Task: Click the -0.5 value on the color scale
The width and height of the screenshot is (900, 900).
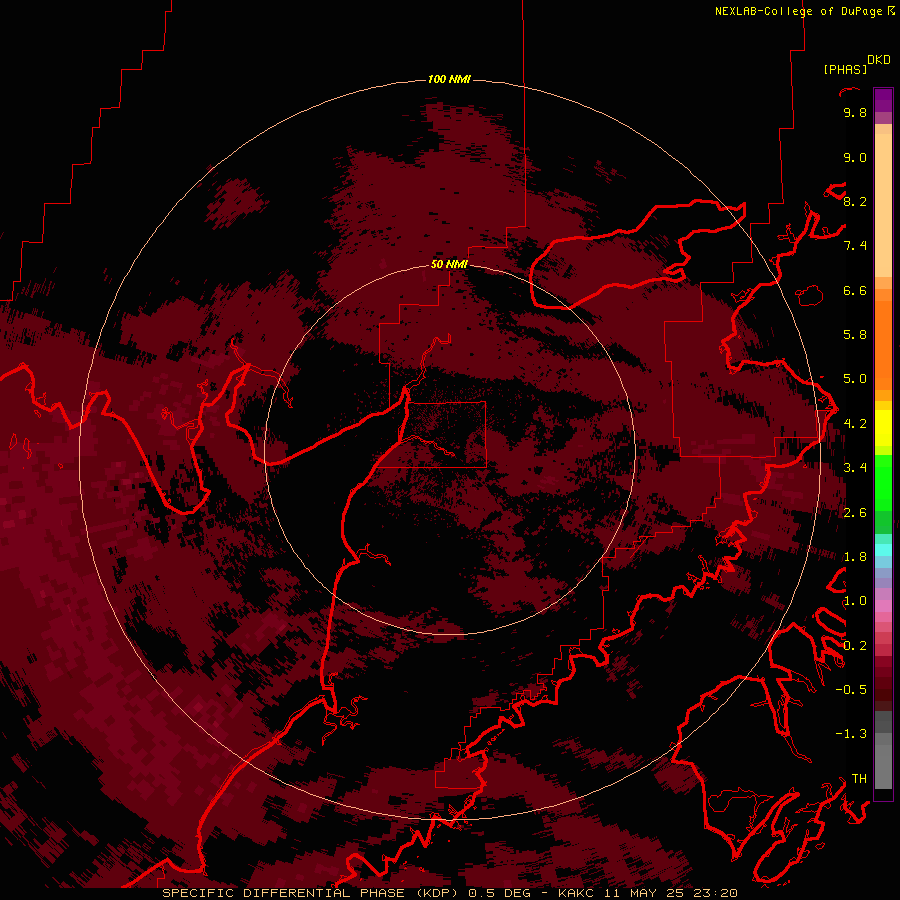Action: point(851,690)
